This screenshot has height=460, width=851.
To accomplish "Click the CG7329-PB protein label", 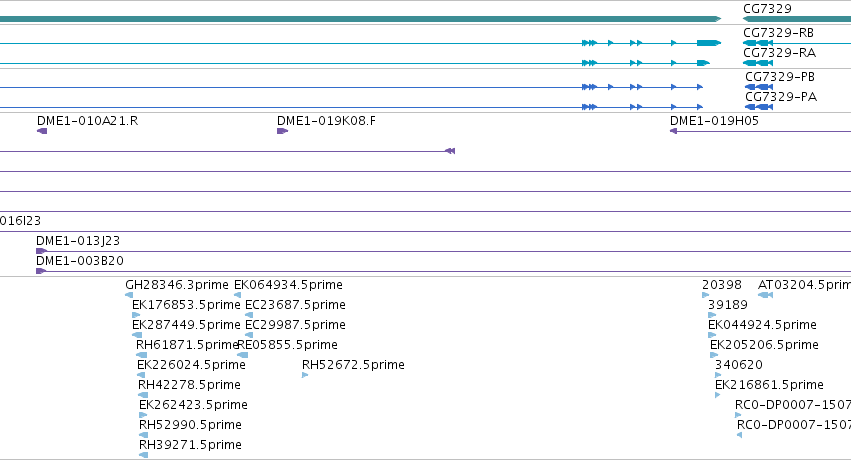I will click(x=780, y=76).
